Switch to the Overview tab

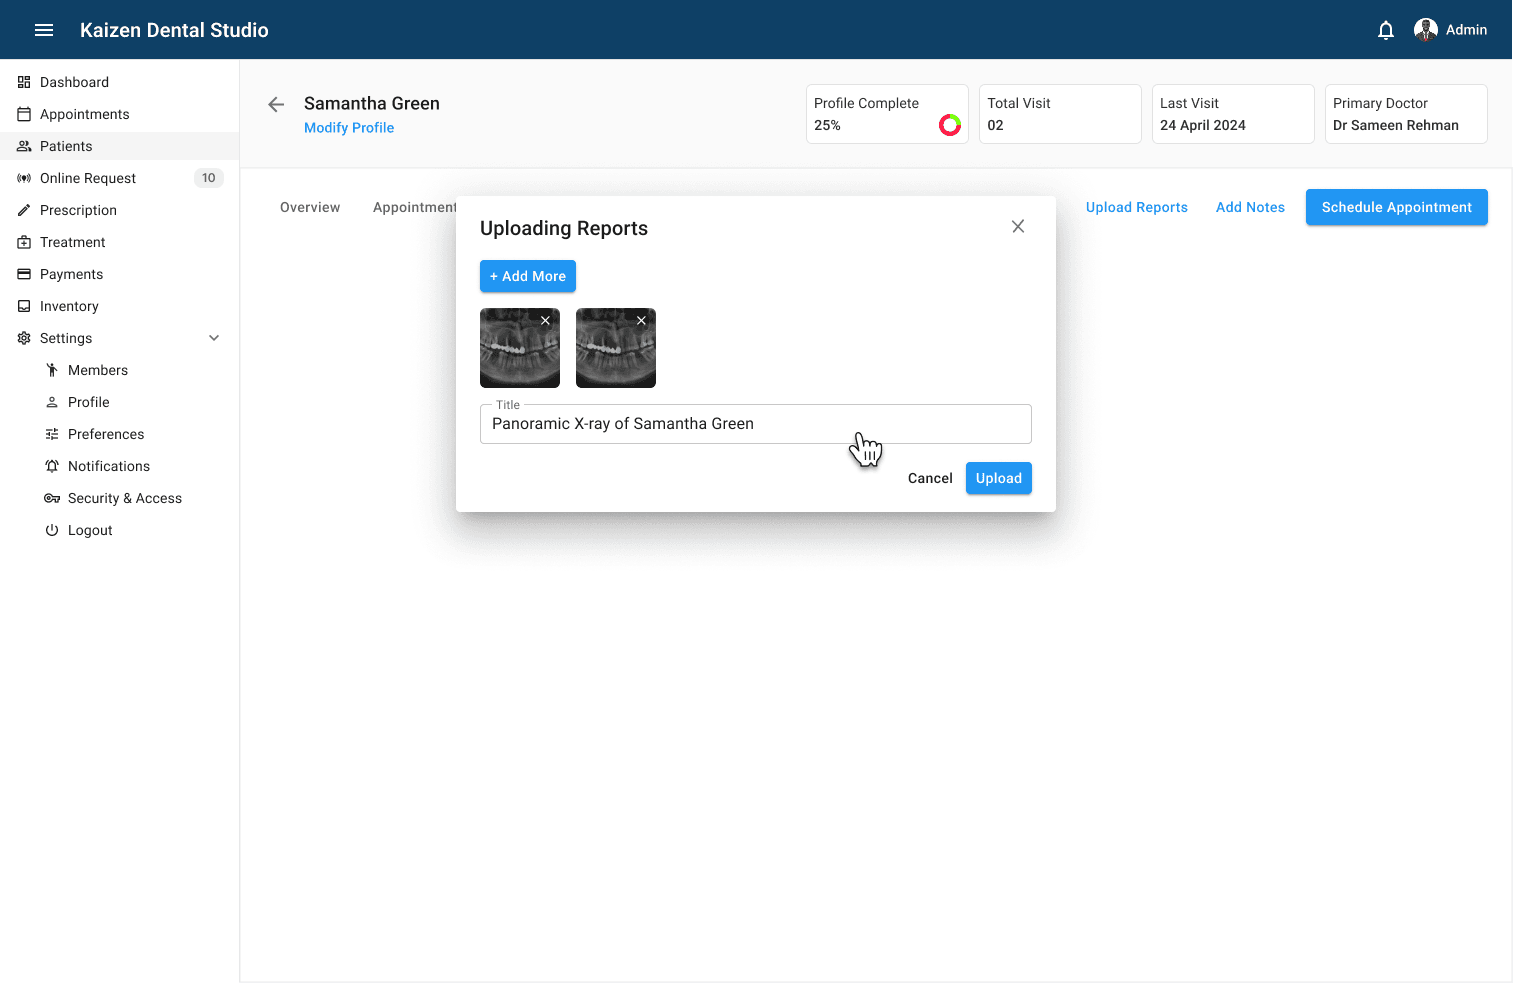[x=310, y=207]
